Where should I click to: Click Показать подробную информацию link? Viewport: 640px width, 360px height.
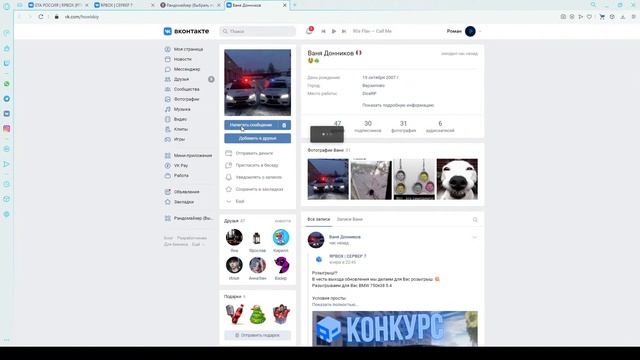tap(398, 105)
